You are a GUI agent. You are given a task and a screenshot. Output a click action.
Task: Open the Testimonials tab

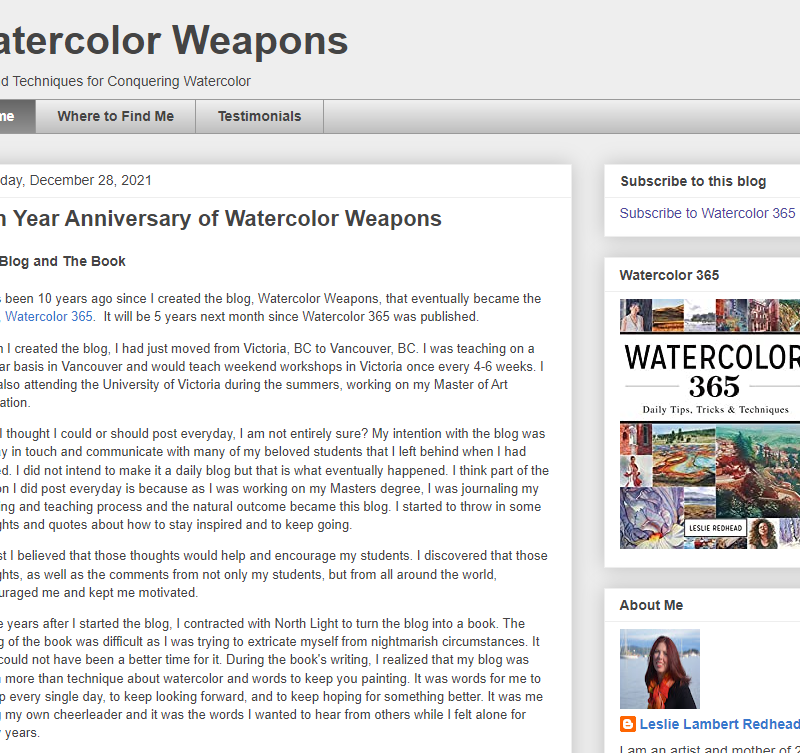point(259,116)
